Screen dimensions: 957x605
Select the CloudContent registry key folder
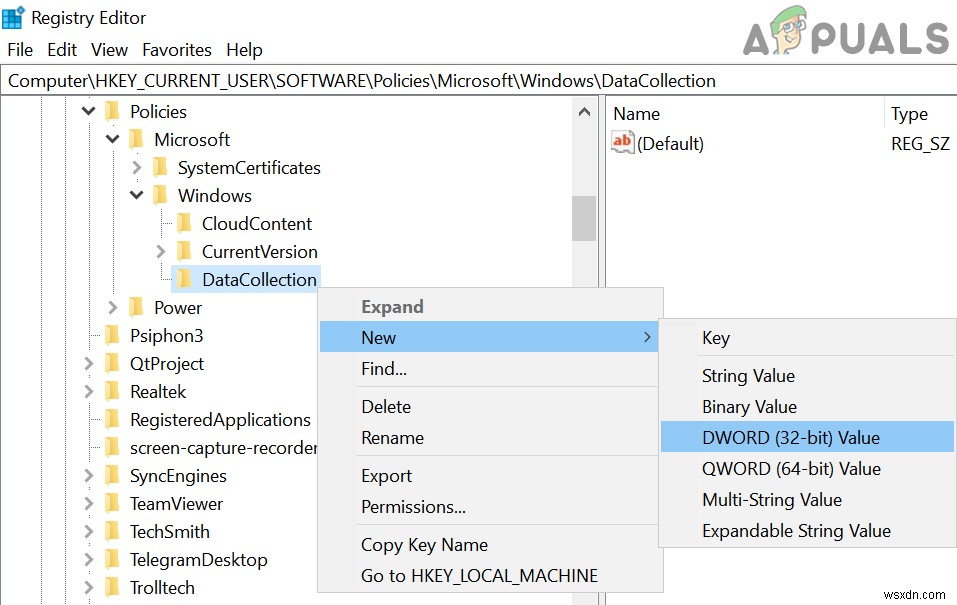pyautogui.click(x=254, y=223)
